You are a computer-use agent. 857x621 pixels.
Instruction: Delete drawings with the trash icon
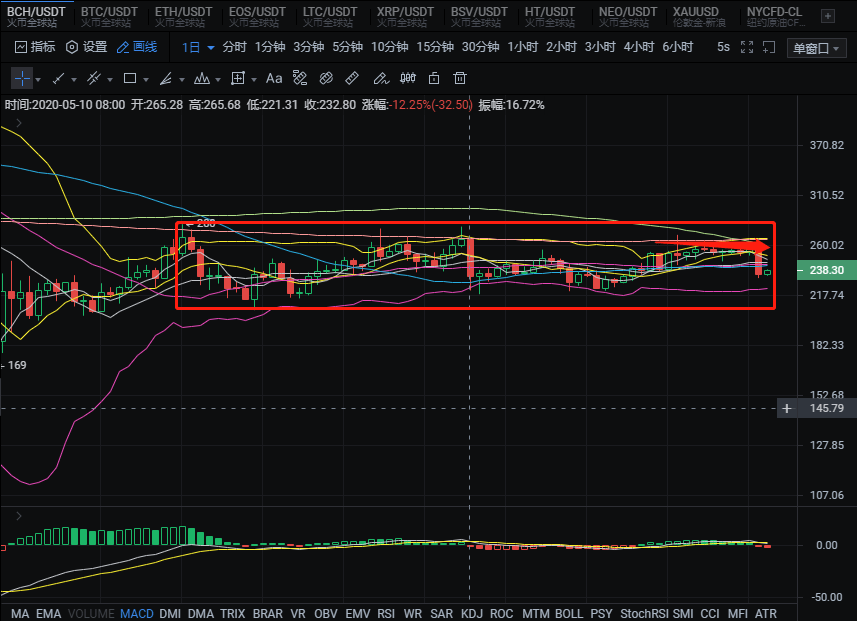coord(460,78)
